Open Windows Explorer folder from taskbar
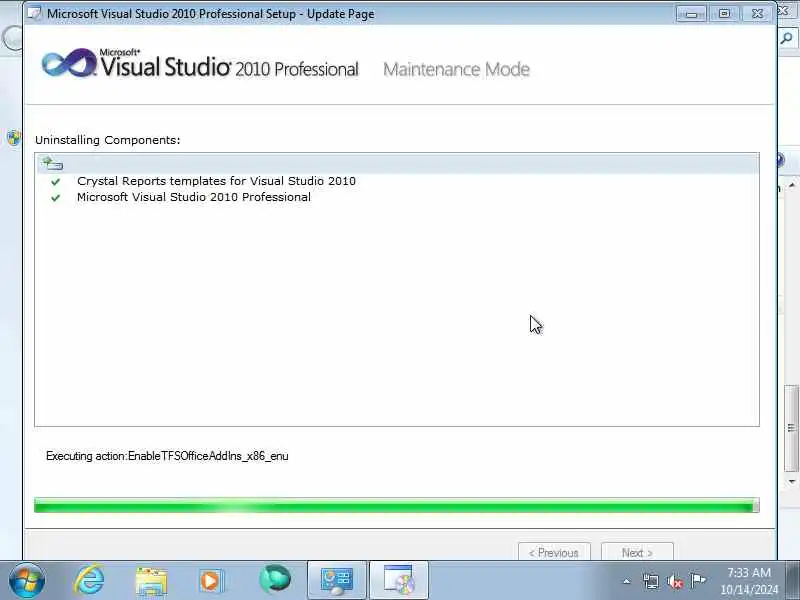This screenshot has width=800, height=600. pos(151,581)
